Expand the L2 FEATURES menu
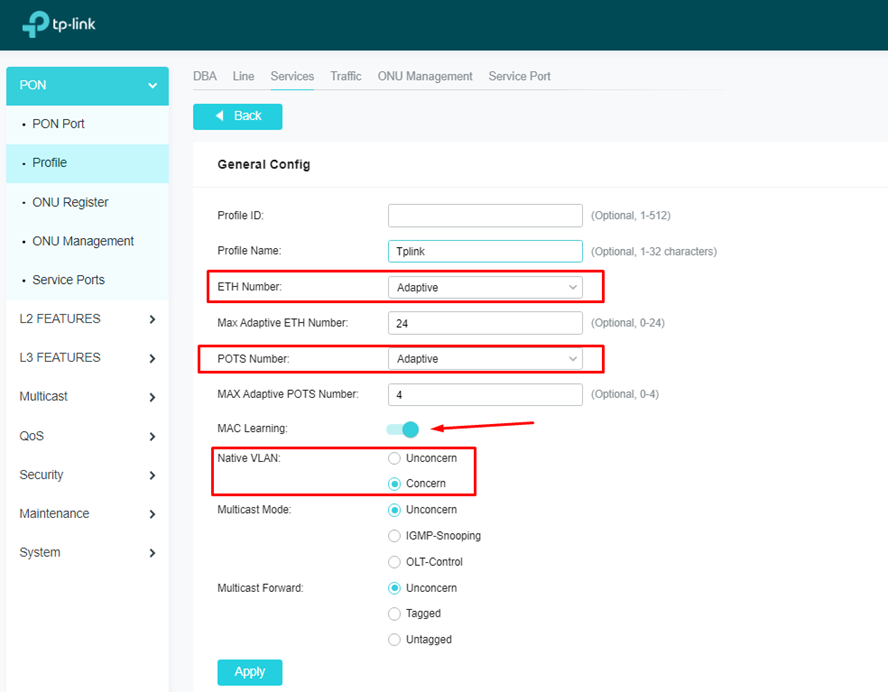 point(152,319)
